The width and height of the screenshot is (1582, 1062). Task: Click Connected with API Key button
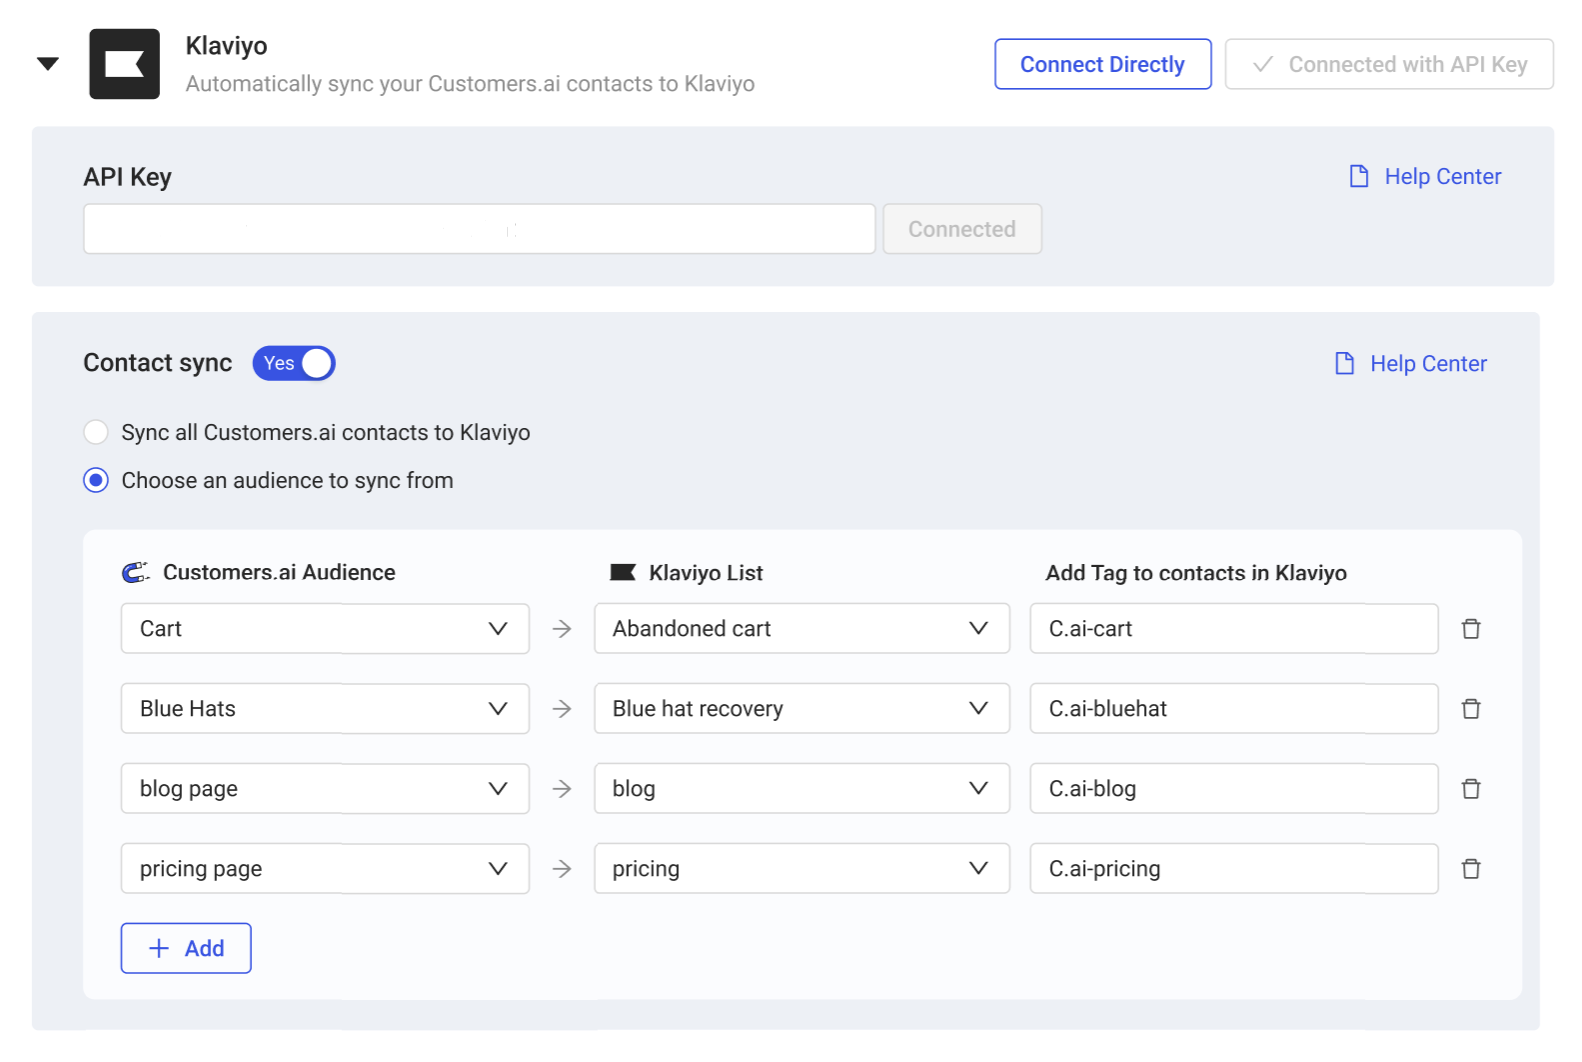tap(1389, 64)
